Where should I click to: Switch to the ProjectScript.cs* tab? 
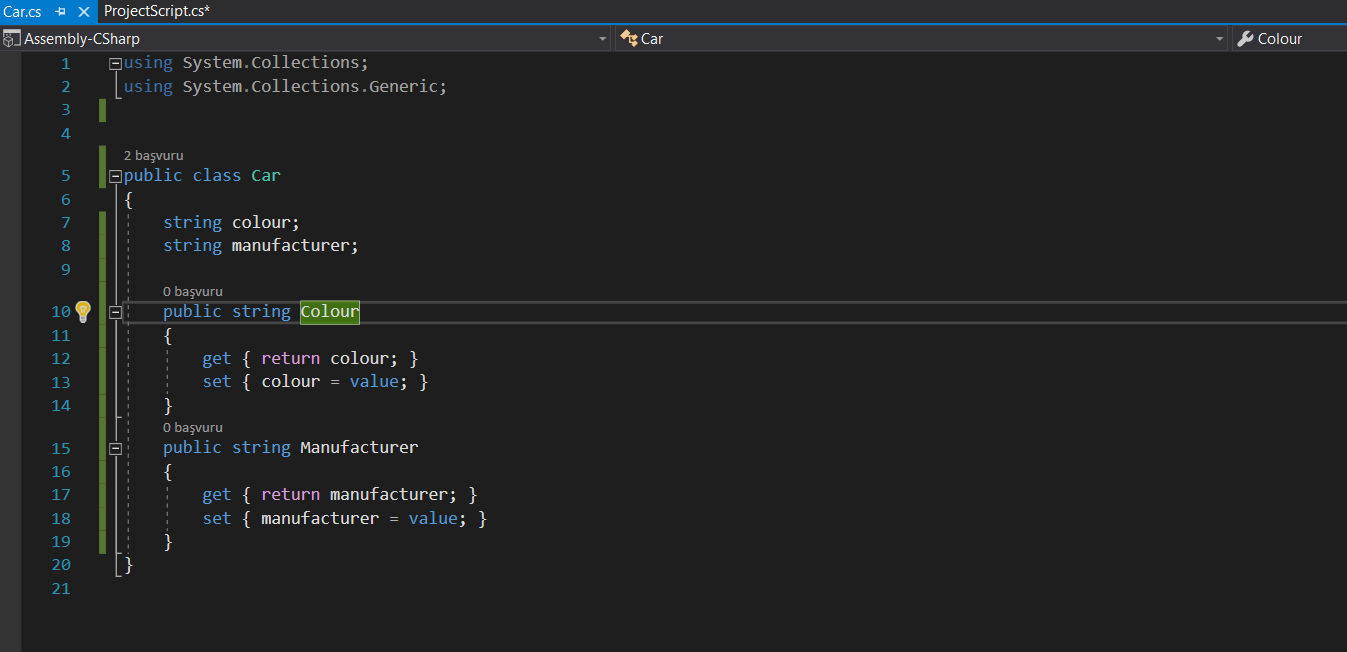pos(157,11)
